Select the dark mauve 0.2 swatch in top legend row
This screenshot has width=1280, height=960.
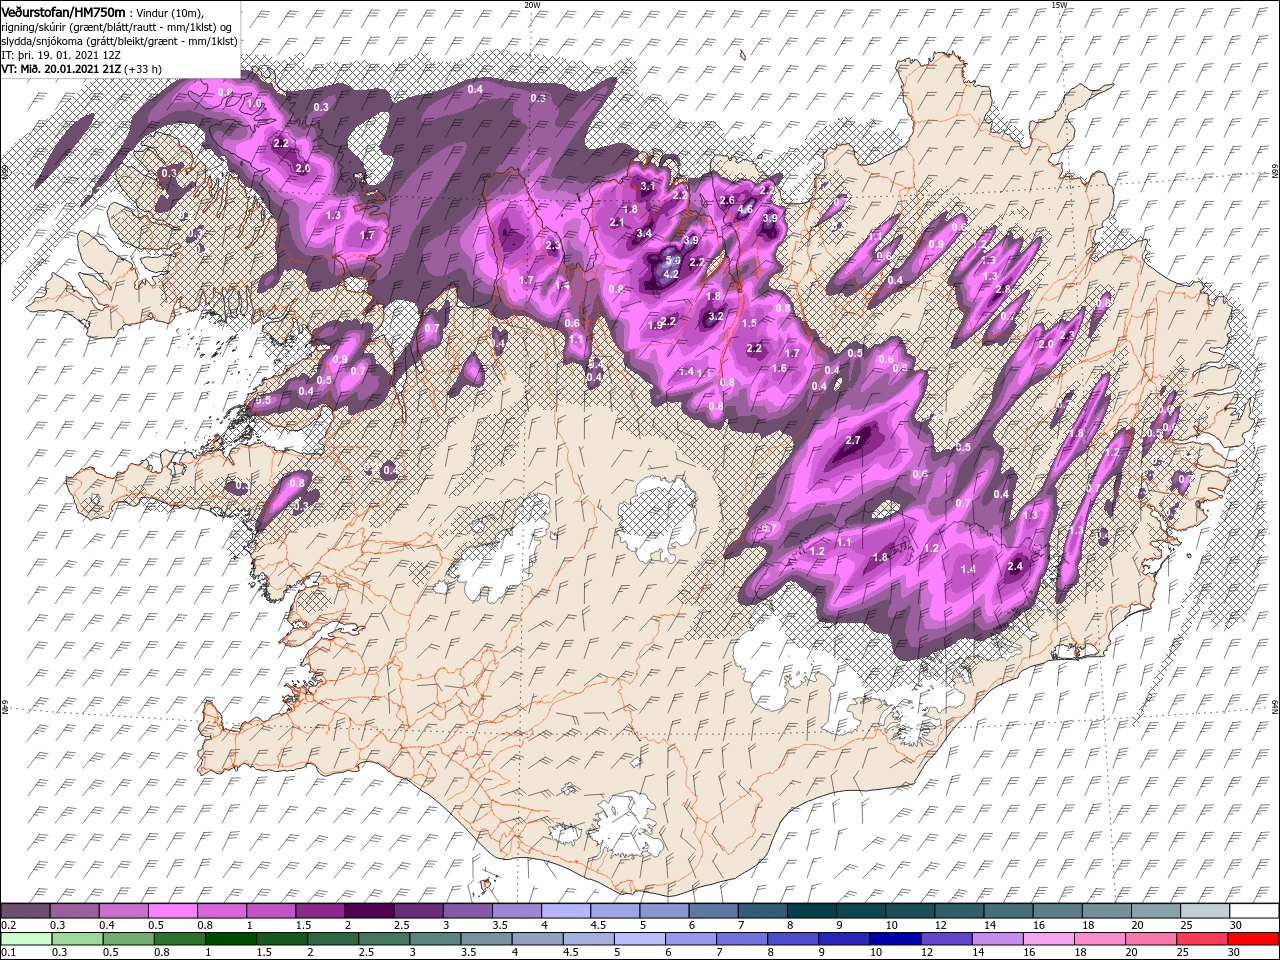pyautogui.click(x=25, y=911)
